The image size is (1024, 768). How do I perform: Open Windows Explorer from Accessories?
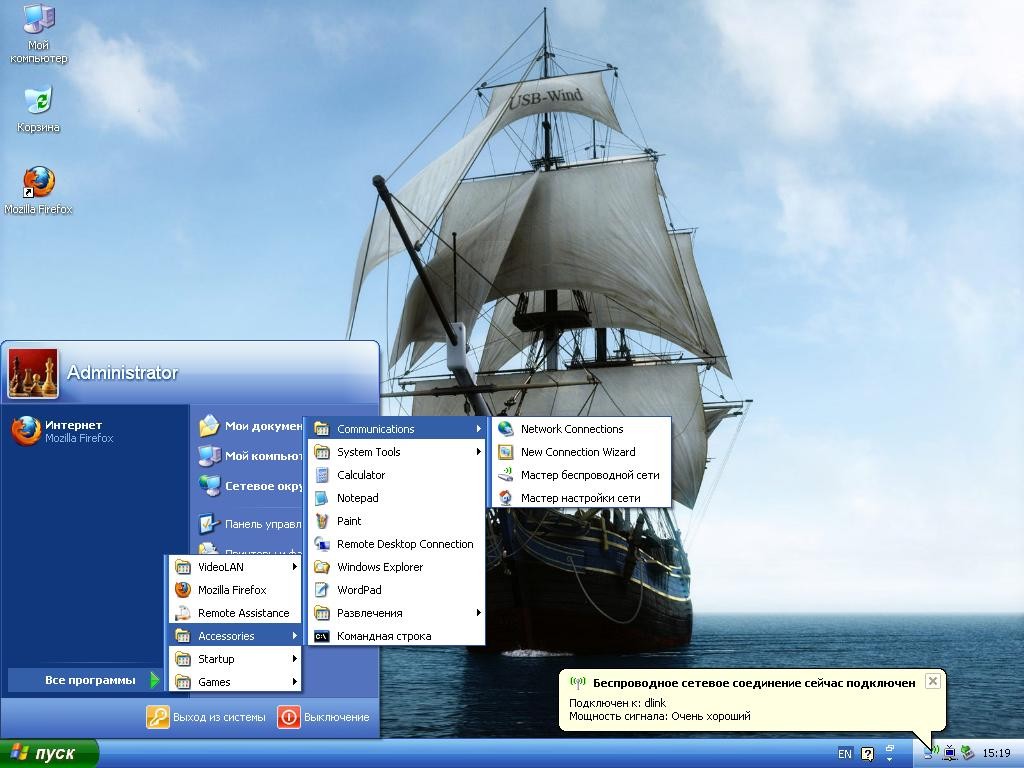pos(397,567)
